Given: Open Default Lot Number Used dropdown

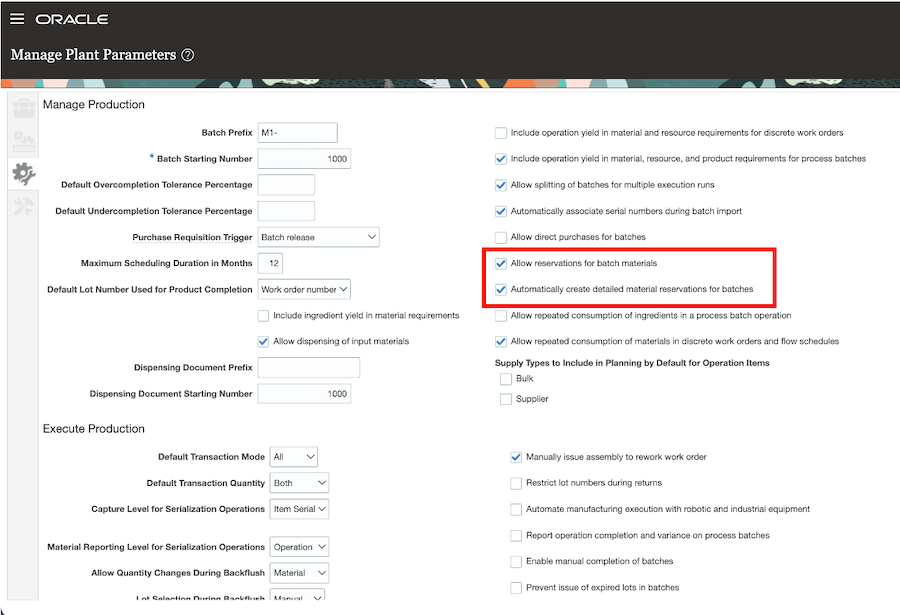Looking at the screenshot, I should (304, 289).
